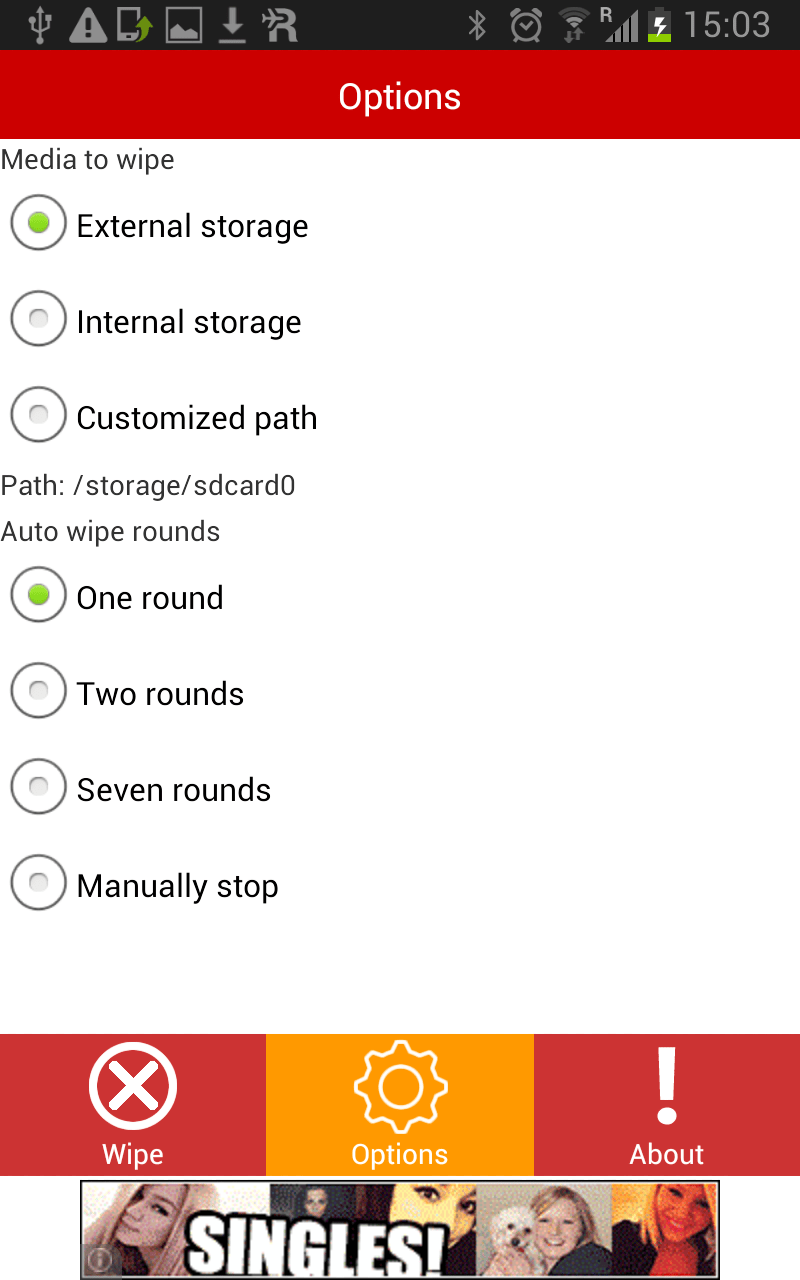Viewport: 800px width, 1280px height.
Task: Choose the Customized path option
Action: pyautogui.click(x=39, y=416)
